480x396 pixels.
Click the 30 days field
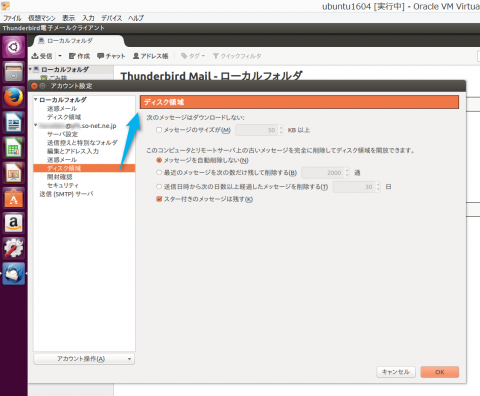354,187
